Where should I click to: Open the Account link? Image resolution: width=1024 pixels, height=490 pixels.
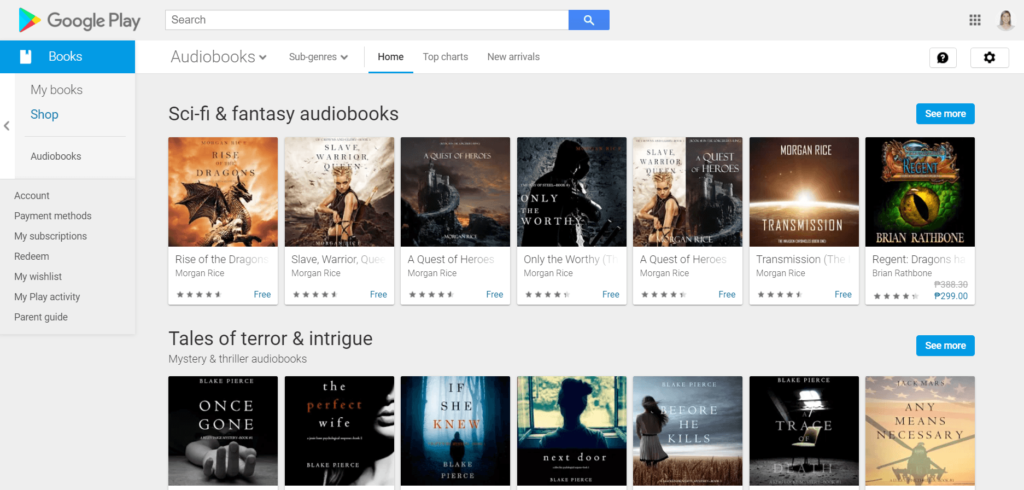click(x=32, y=195)
